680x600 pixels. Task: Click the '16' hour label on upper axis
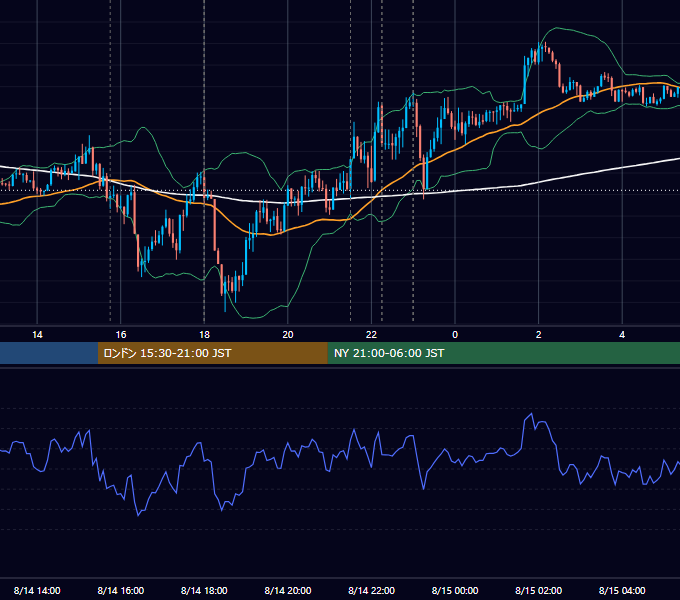pyautogui.click(x=121, y=335)
